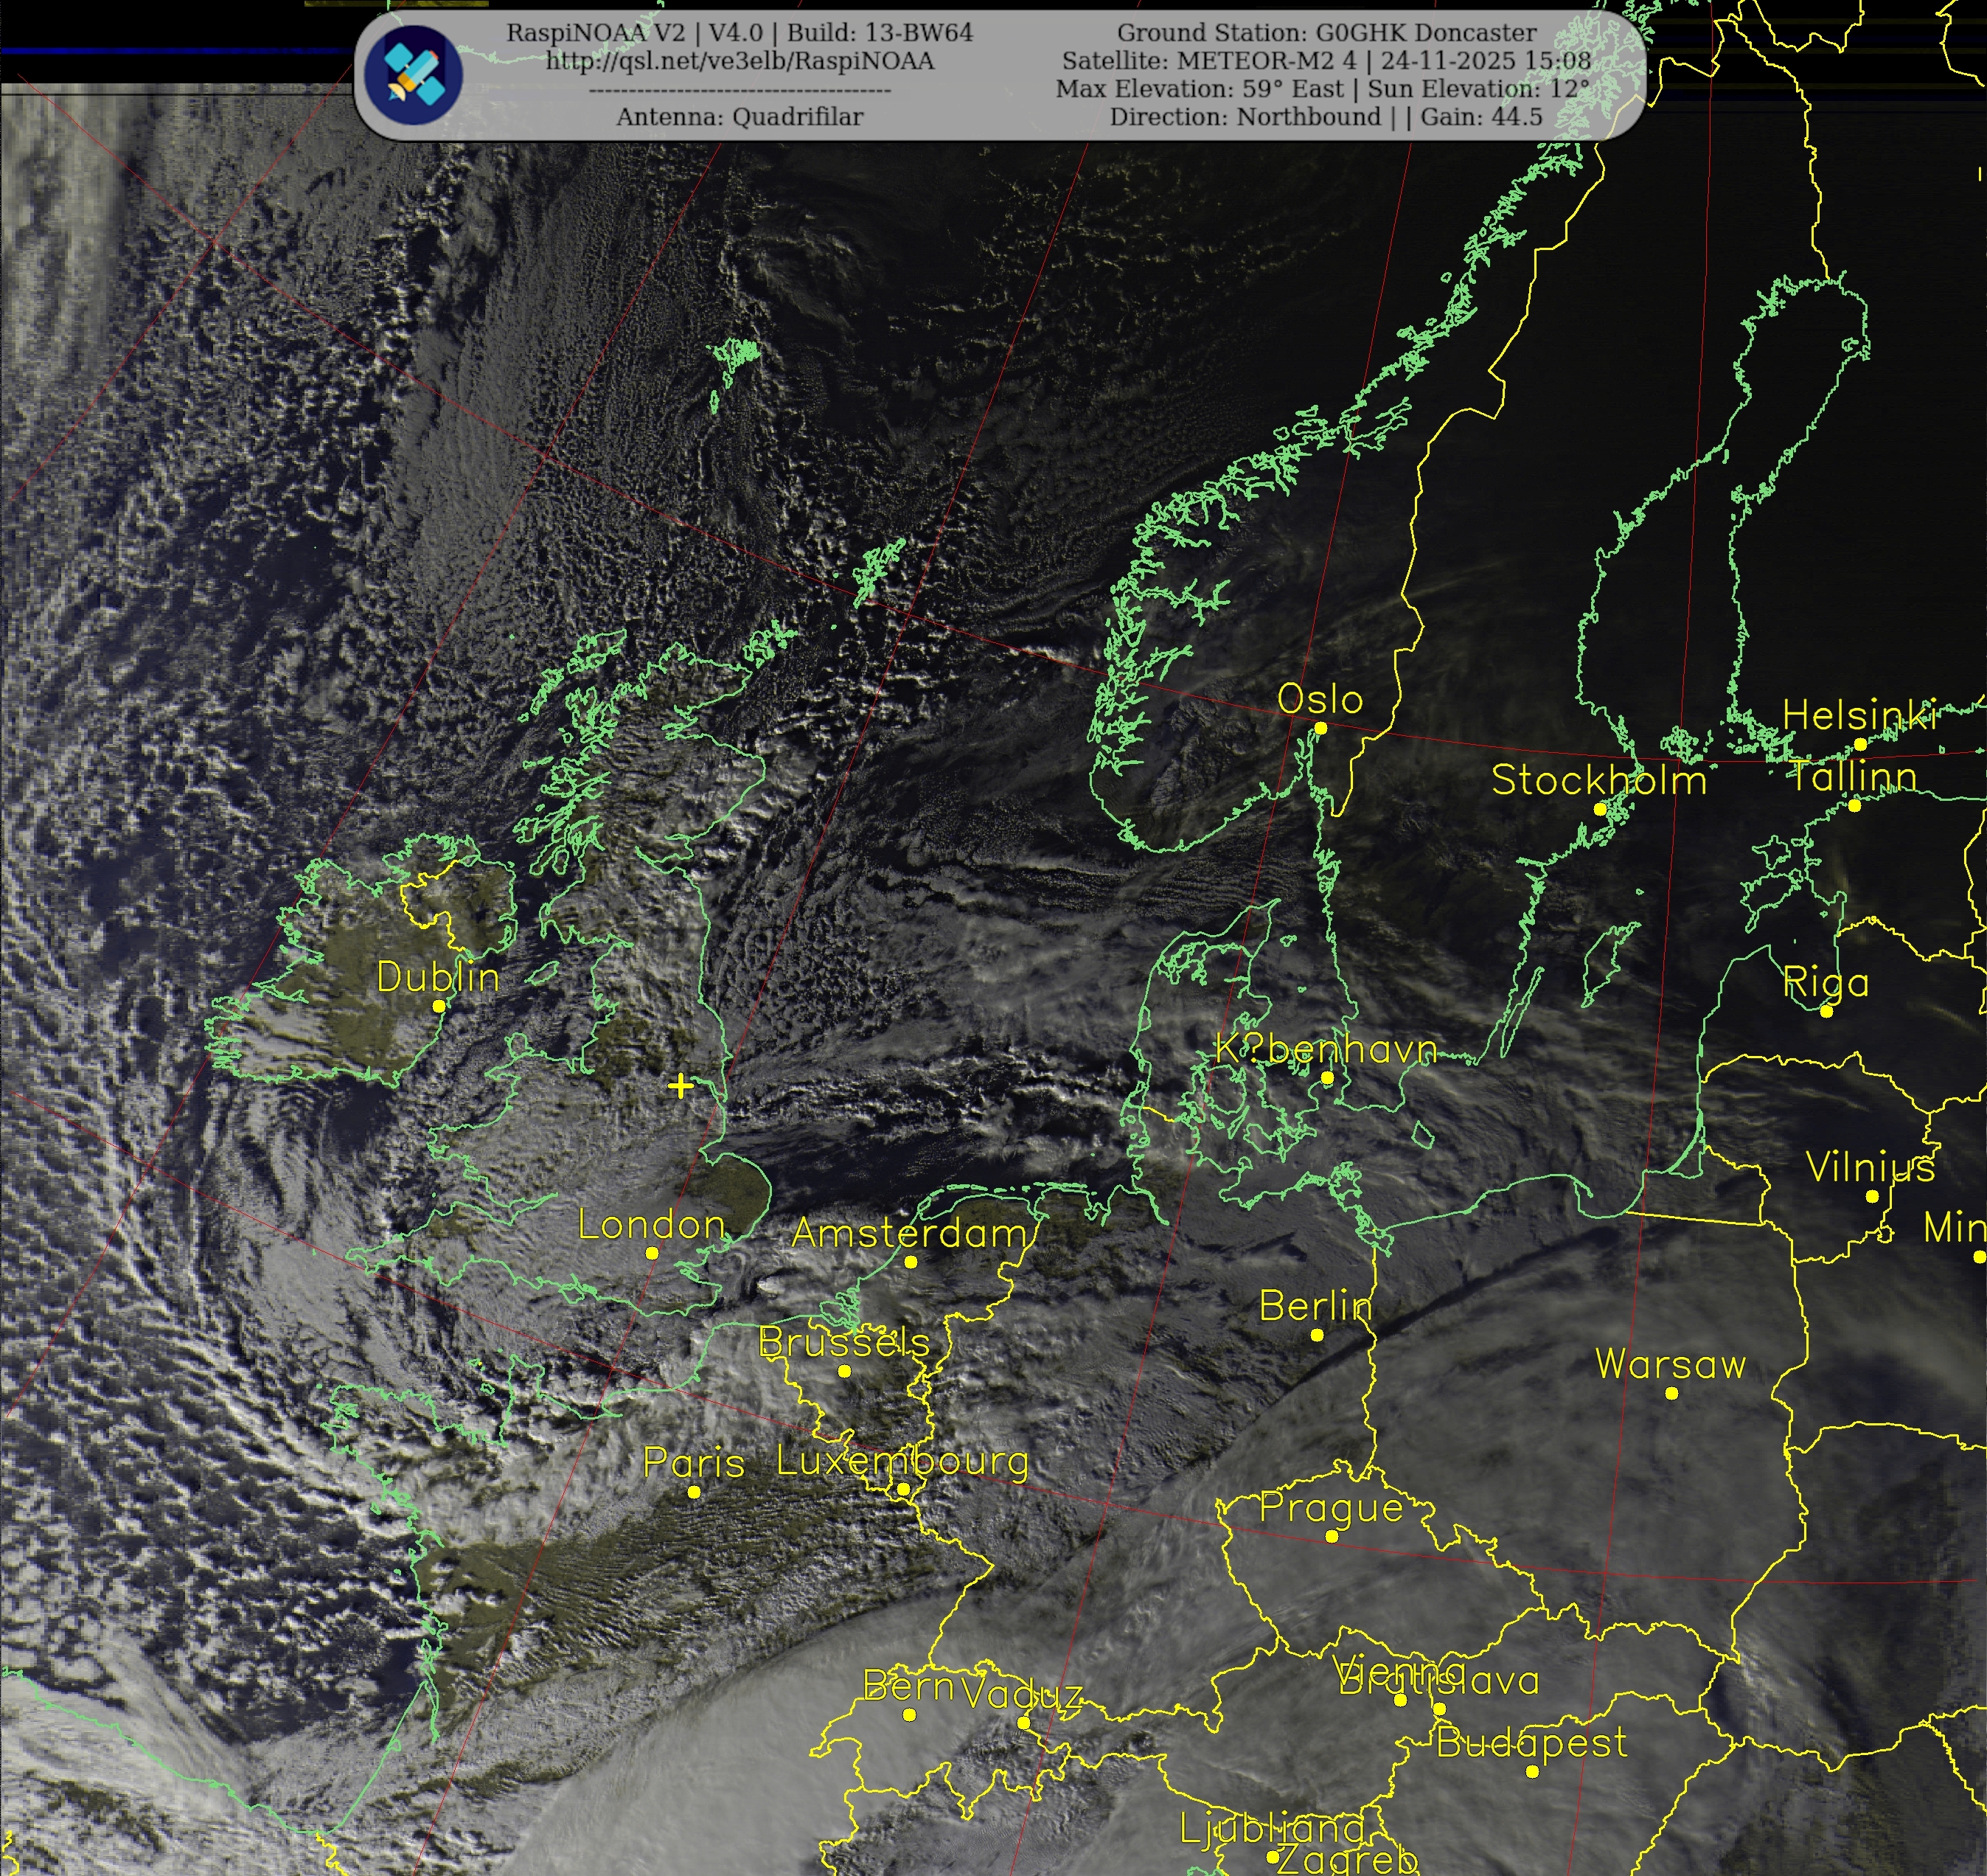
Task: Click the Ground Station G0GHK Doncaster text
Action: click(1326, 33)
